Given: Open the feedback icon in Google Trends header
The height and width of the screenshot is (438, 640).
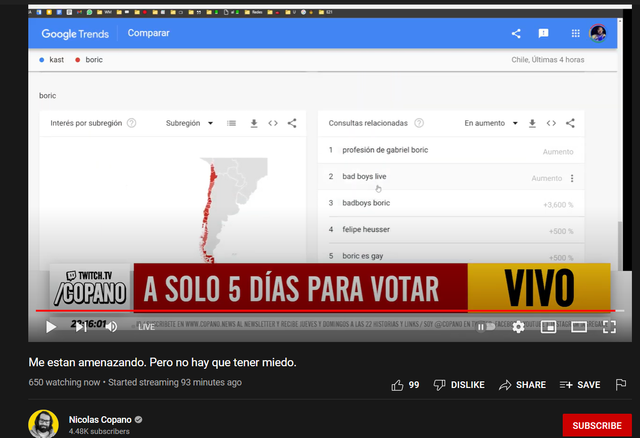Looking at the screenshot, I should 543,33.
